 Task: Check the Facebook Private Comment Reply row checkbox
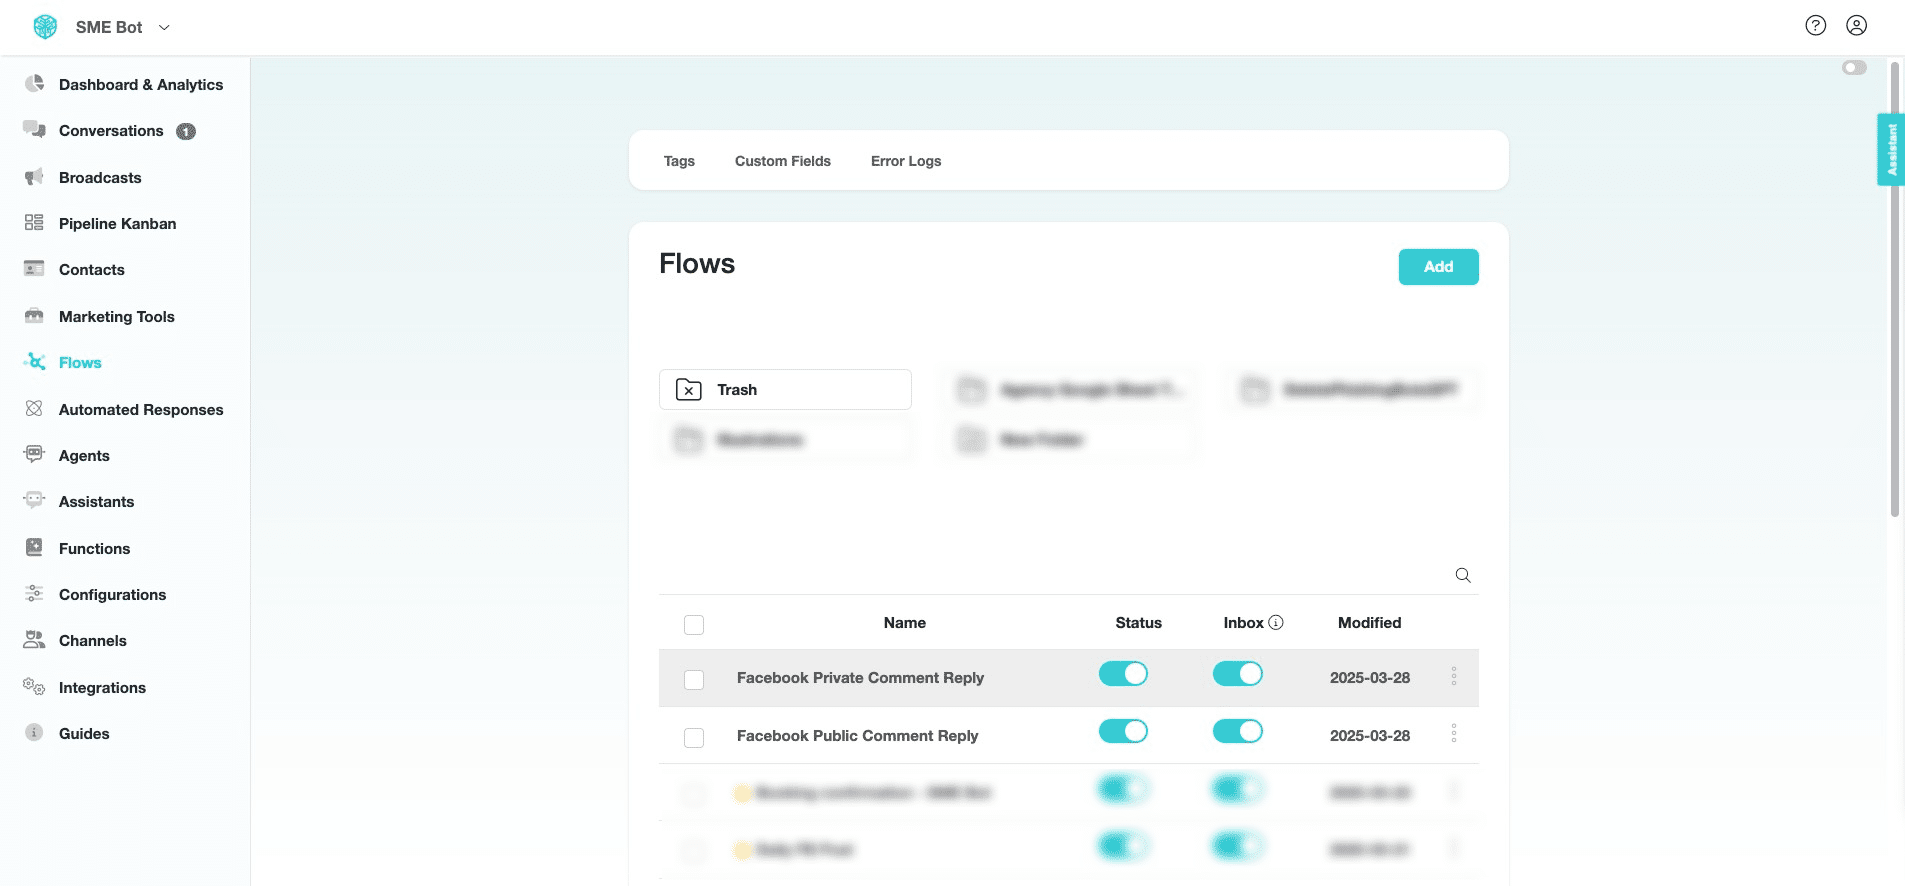694,680
